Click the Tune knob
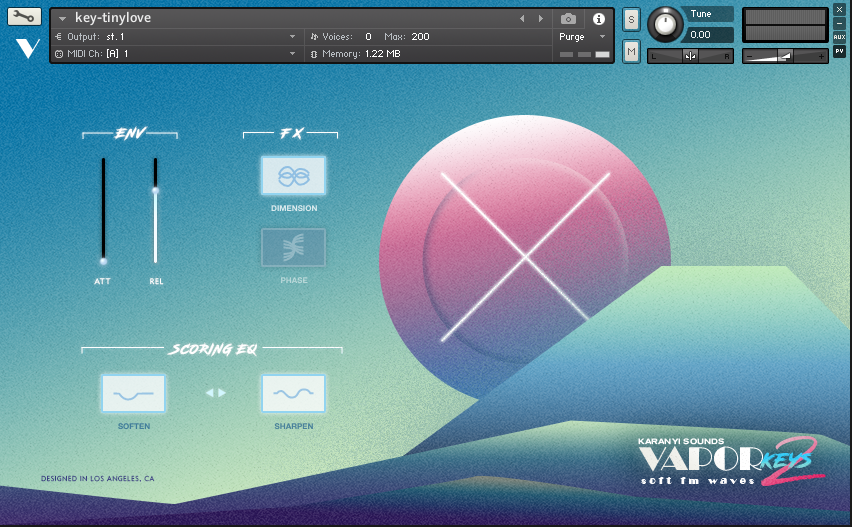Viewport: 852px width, 527px height. [665, 24]
